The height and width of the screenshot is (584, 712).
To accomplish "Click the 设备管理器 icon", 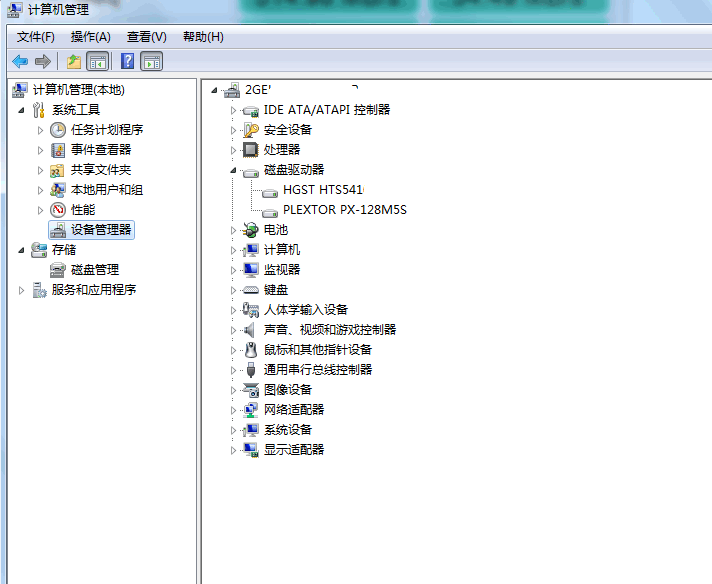I will click(x=58, y=230).
